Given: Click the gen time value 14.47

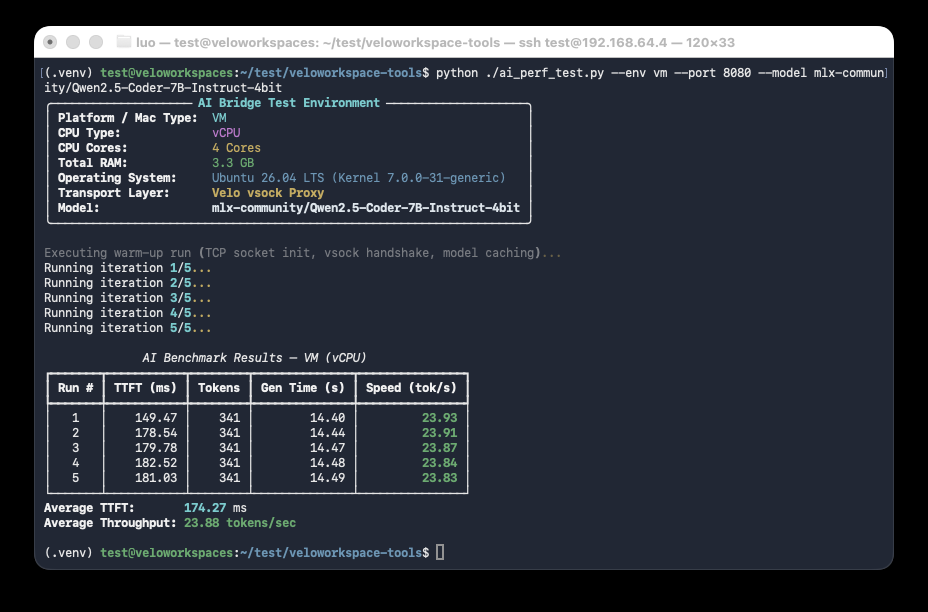Looking at the screenshot, I should tap(327, 448).
